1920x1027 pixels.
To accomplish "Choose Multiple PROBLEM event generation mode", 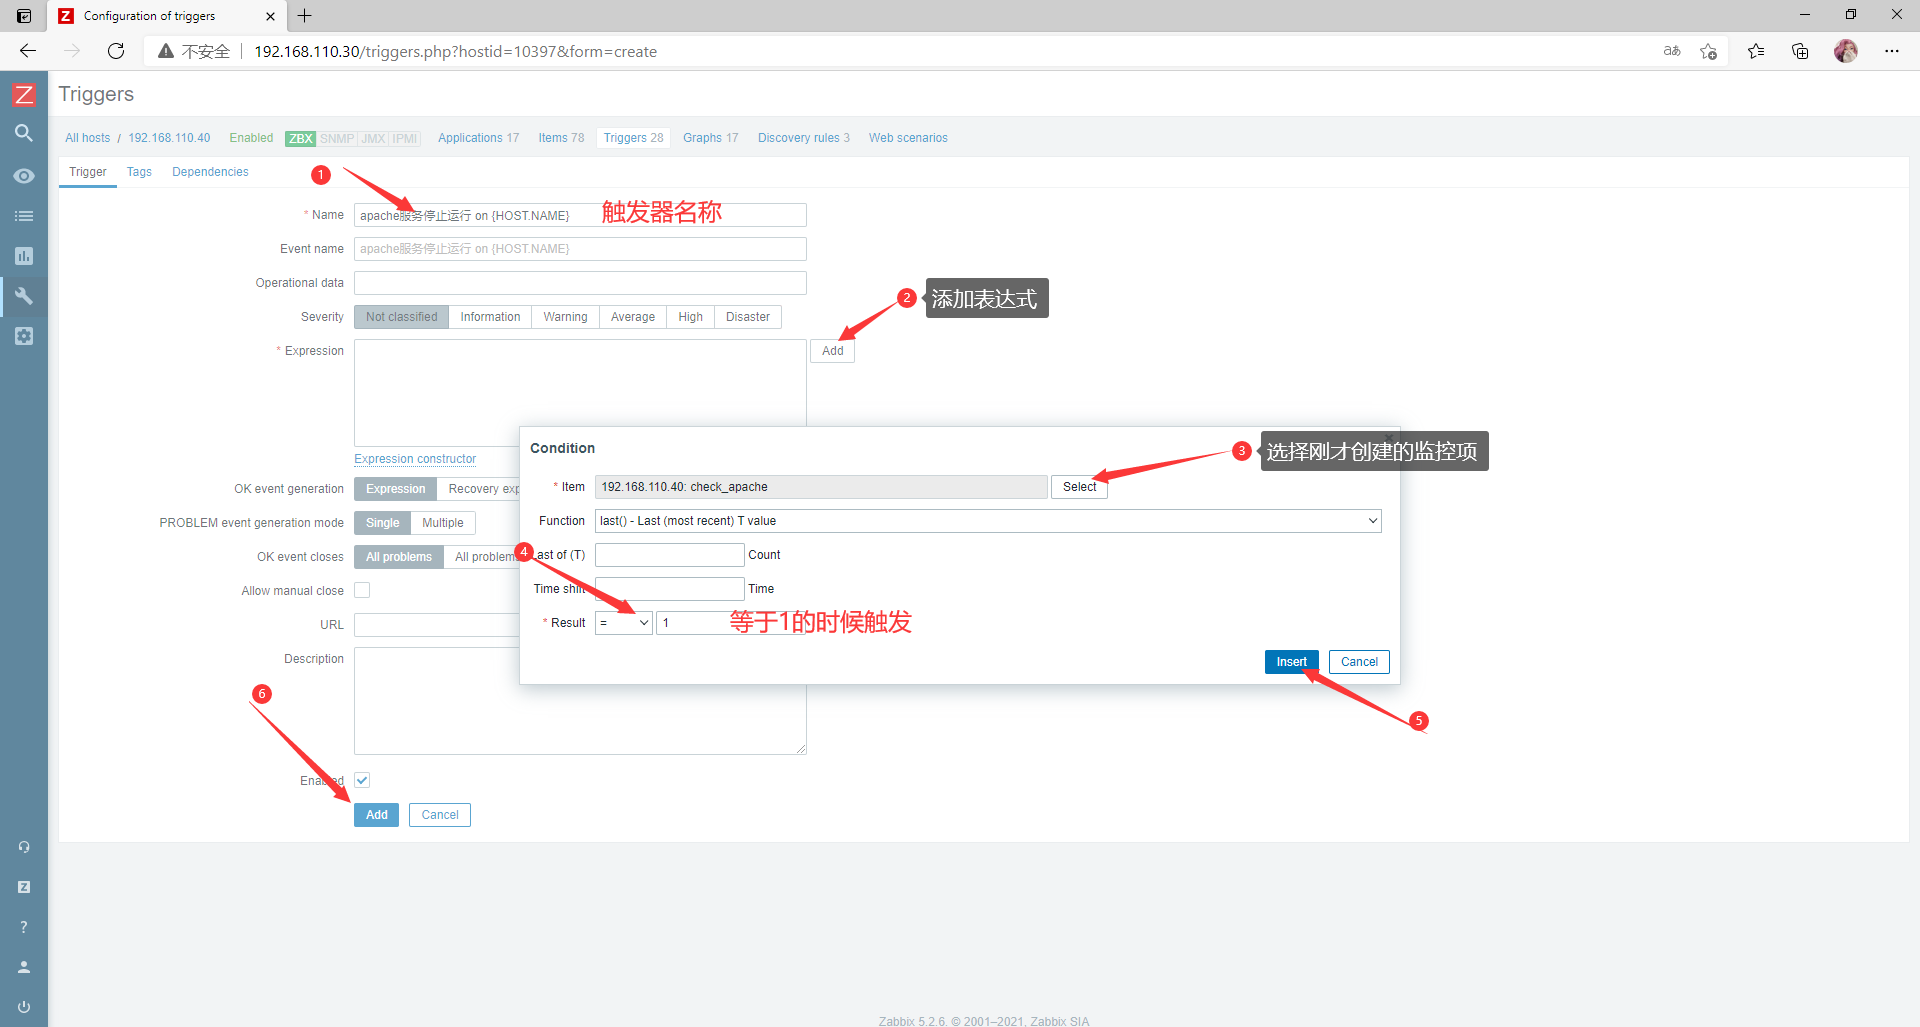I will (x=443, y=523).
